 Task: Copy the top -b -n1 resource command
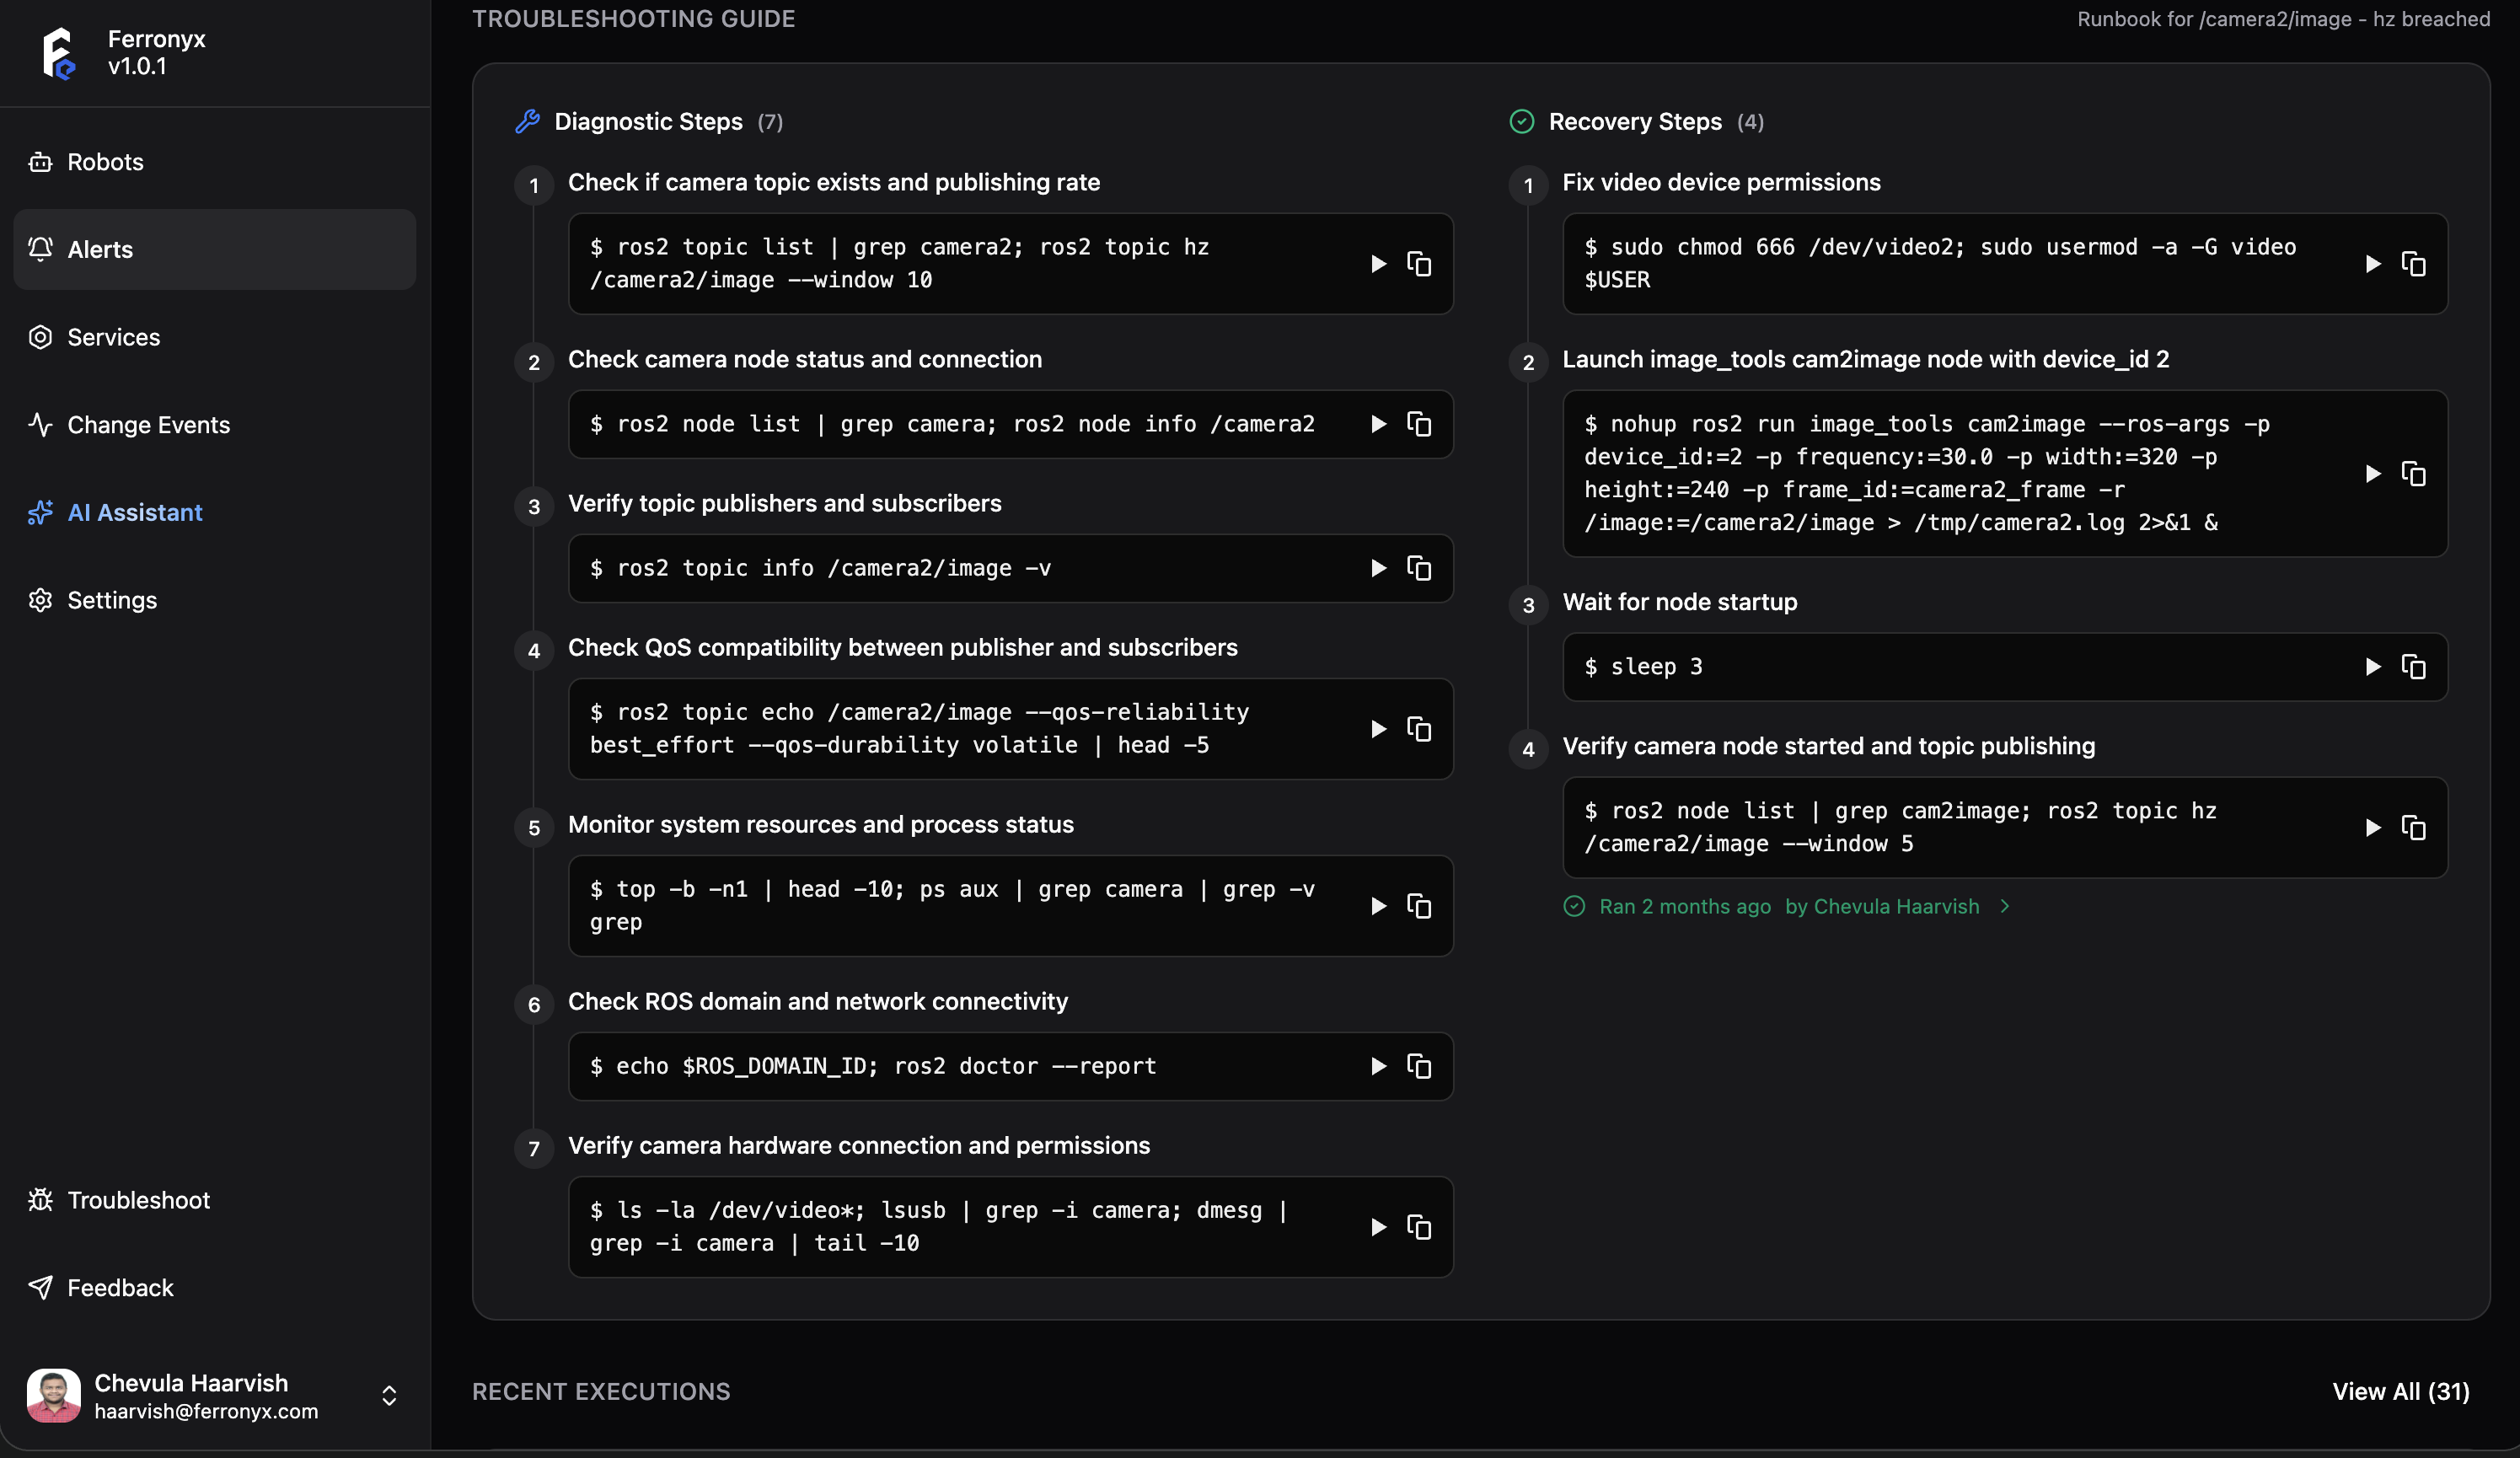1419,906
